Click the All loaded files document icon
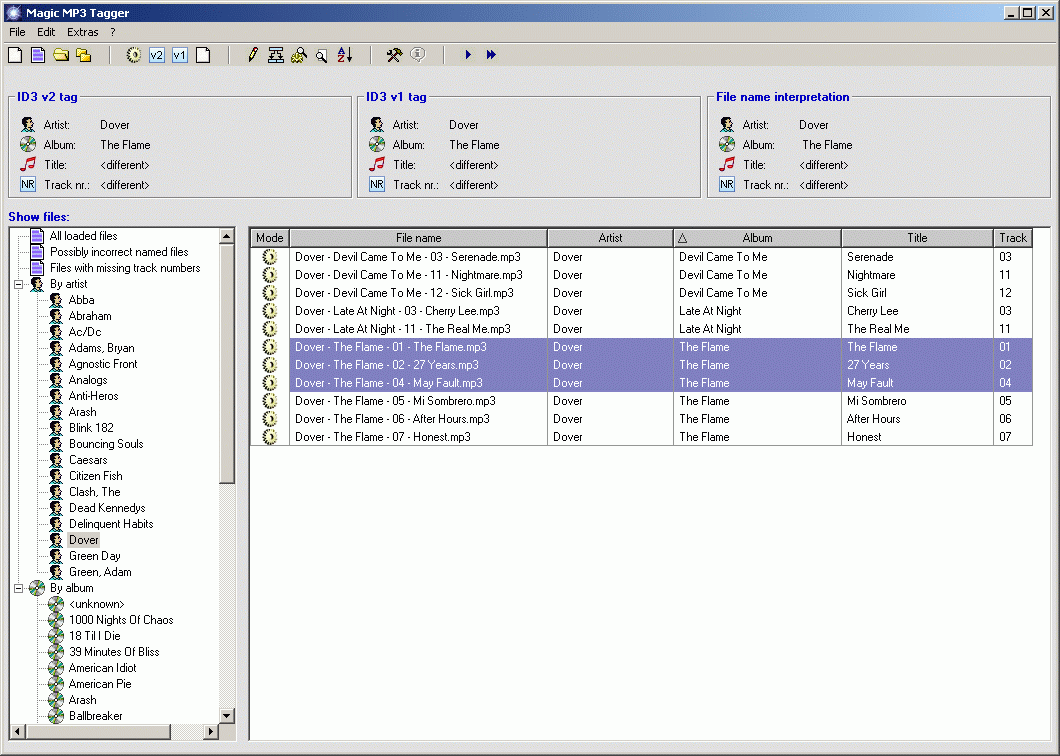 pyautogui.click(x=38, y=235)
